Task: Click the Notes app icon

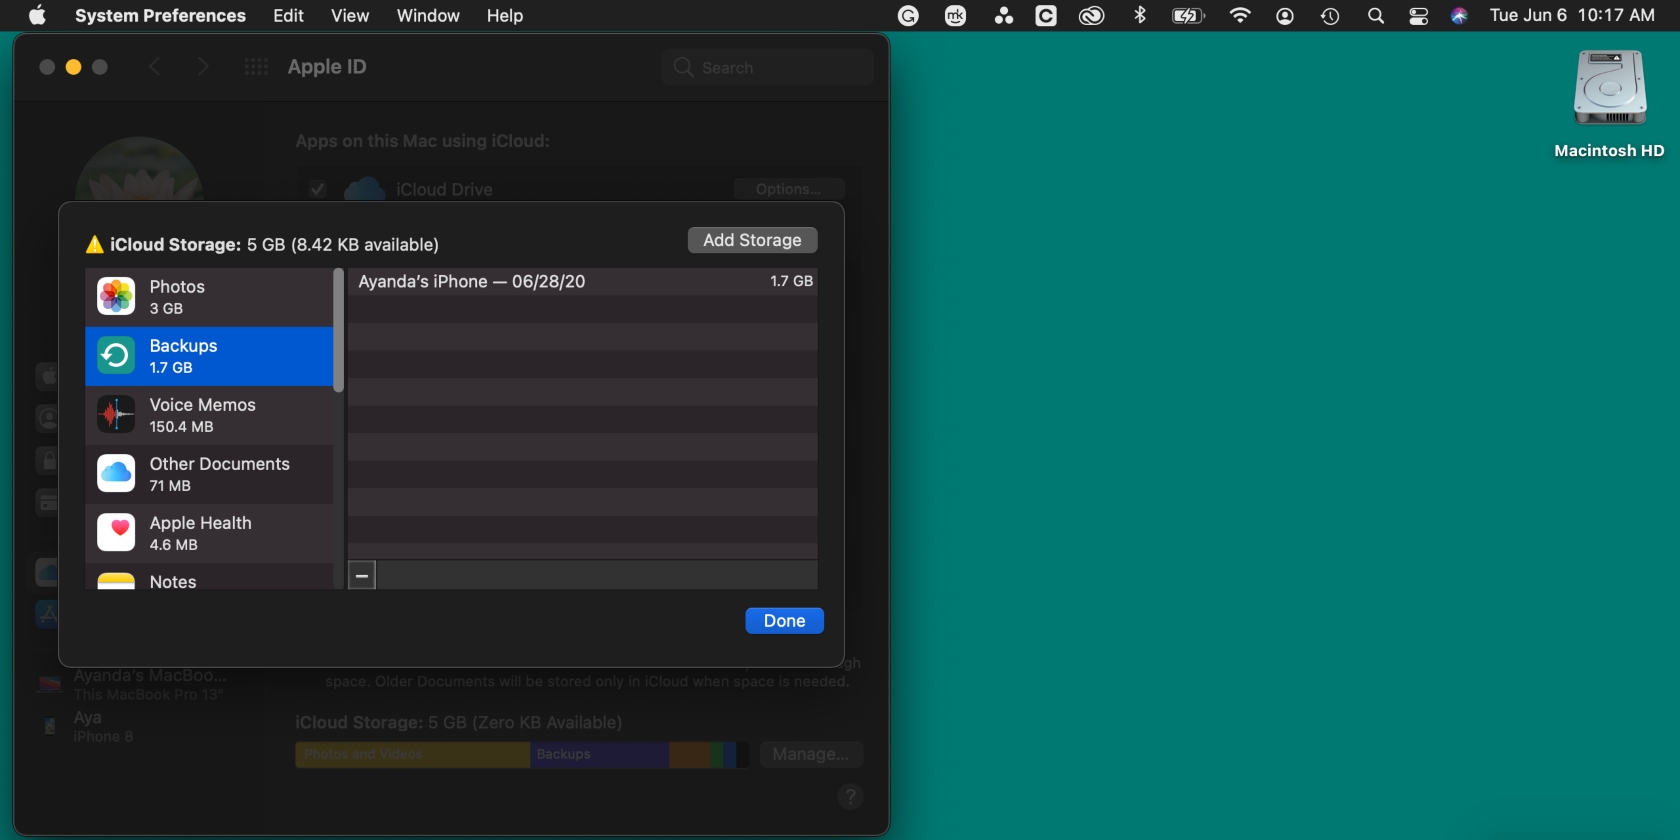Action: click(x=116, y=581)
